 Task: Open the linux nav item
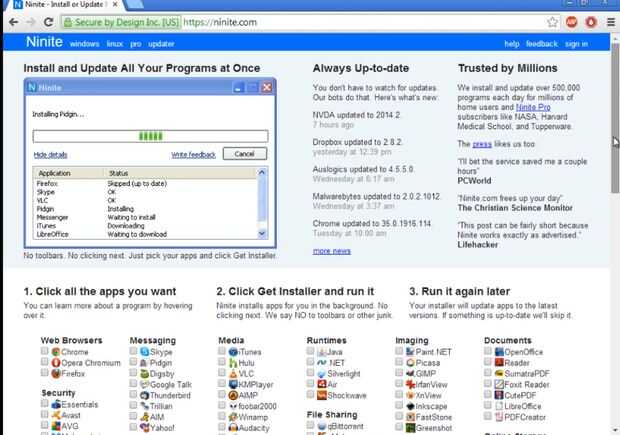tap(115, 44)
